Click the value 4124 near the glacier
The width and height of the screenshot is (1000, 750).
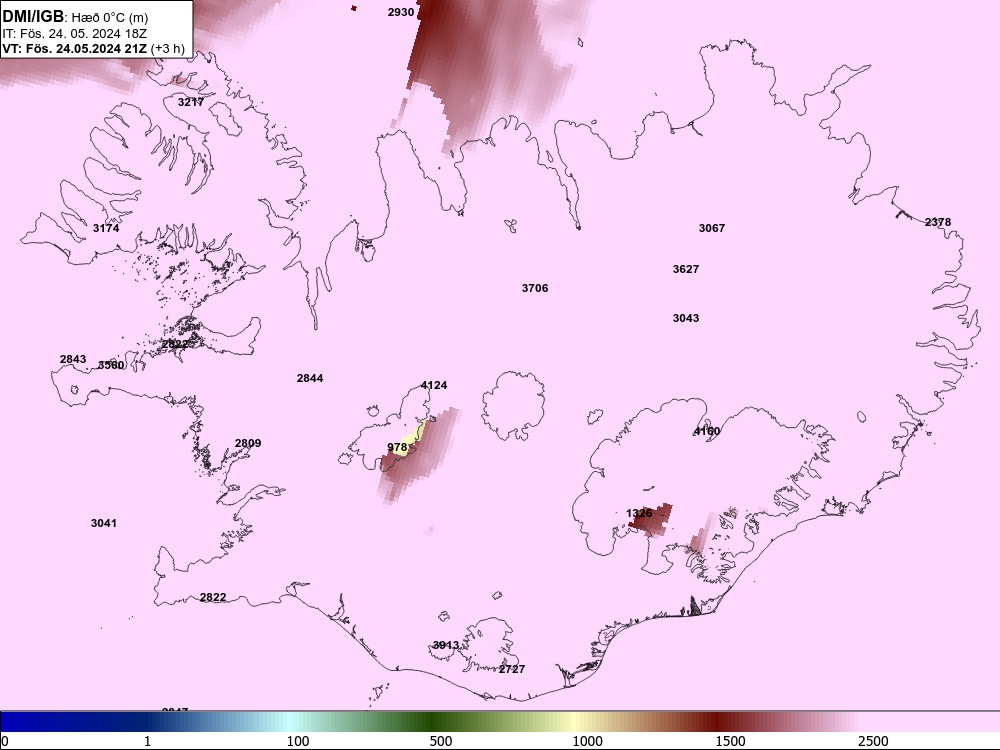[x=434, y=385]
